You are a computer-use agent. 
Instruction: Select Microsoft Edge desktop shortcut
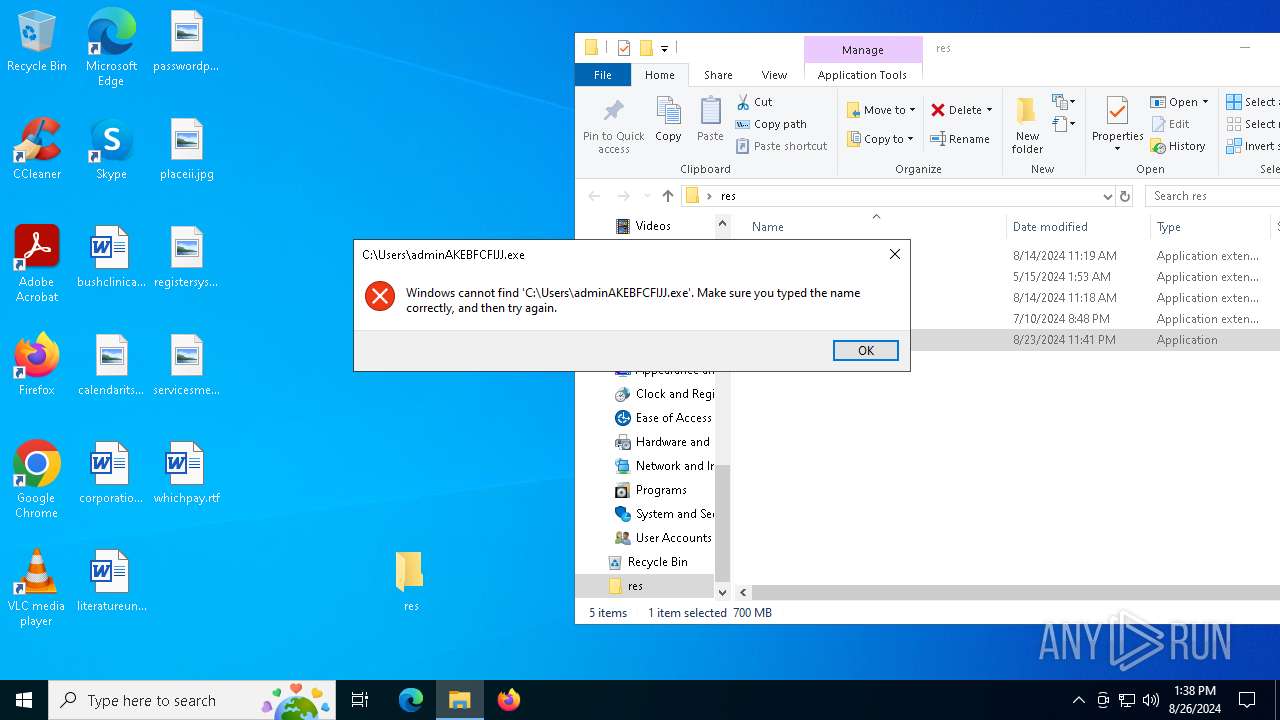[111, 48]
